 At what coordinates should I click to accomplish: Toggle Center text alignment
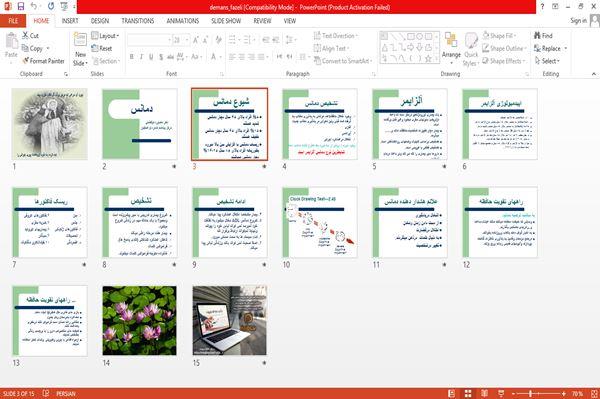click(x=242, y=57)
